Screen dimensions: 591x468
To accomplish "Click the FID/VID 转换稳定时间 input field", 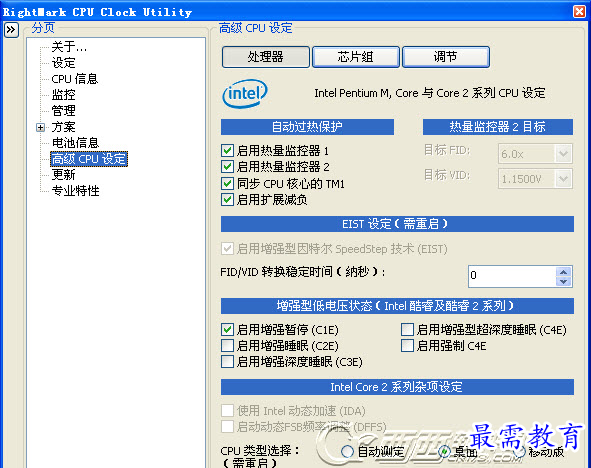I will coord(512,276).
